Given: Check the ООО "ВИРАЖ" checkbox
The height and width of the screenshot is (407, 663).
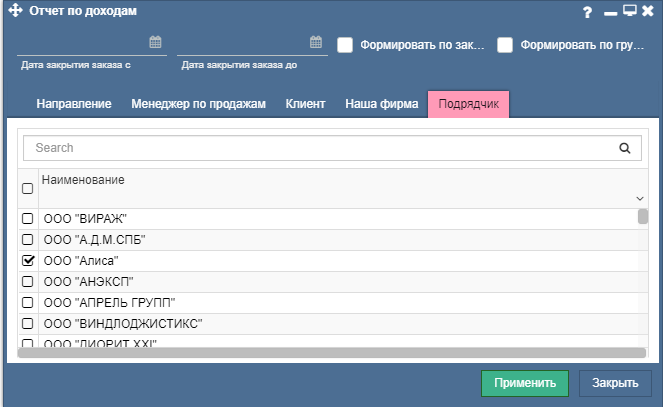Looking at the screenshot, I should coord(28,218).
